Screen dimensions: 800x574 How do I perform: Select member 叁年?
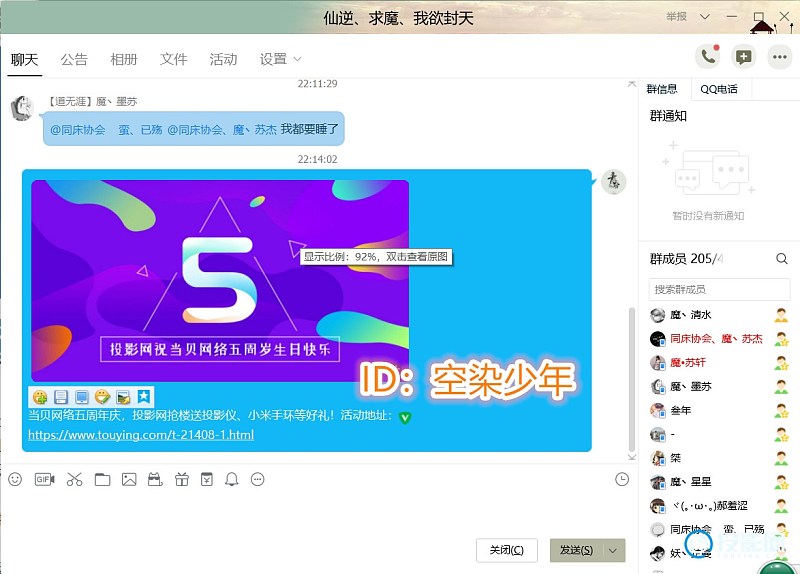[719, 410]
